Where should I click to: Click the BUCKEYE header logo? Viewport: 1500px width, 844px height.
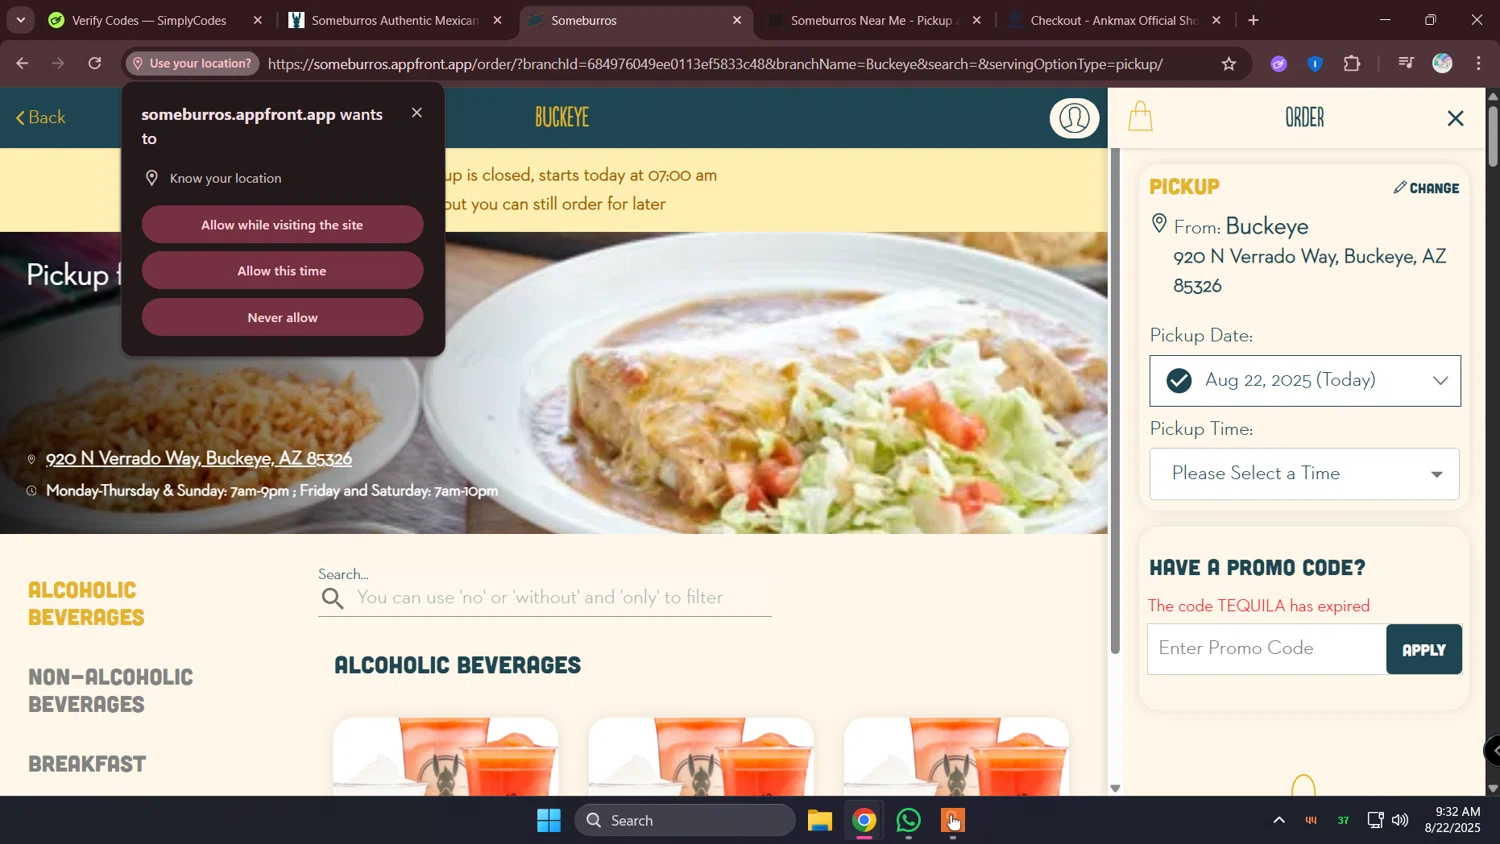coord(562,118)
